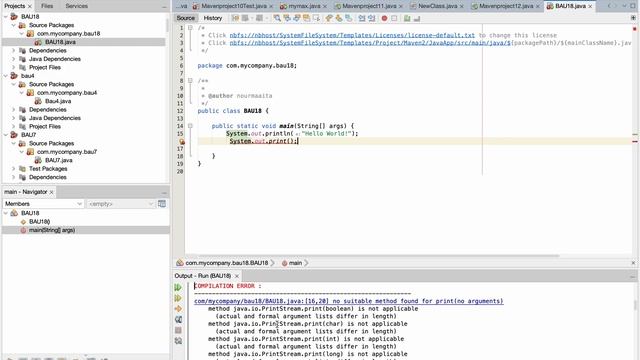Open the NewClass.java editor tab
The height and width of the screenshot is (360, 640).
click(x=438, y=6)
